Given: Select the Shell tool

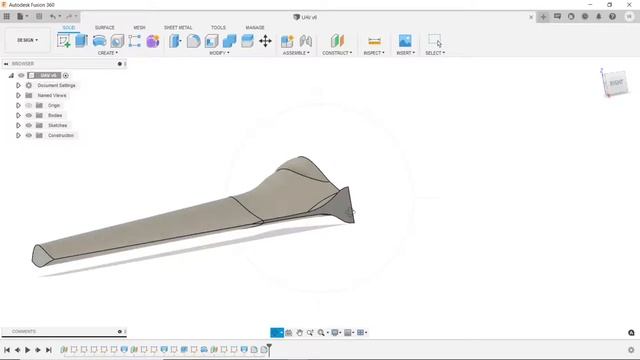Looking at the screenshot, I should click(211, 41).
